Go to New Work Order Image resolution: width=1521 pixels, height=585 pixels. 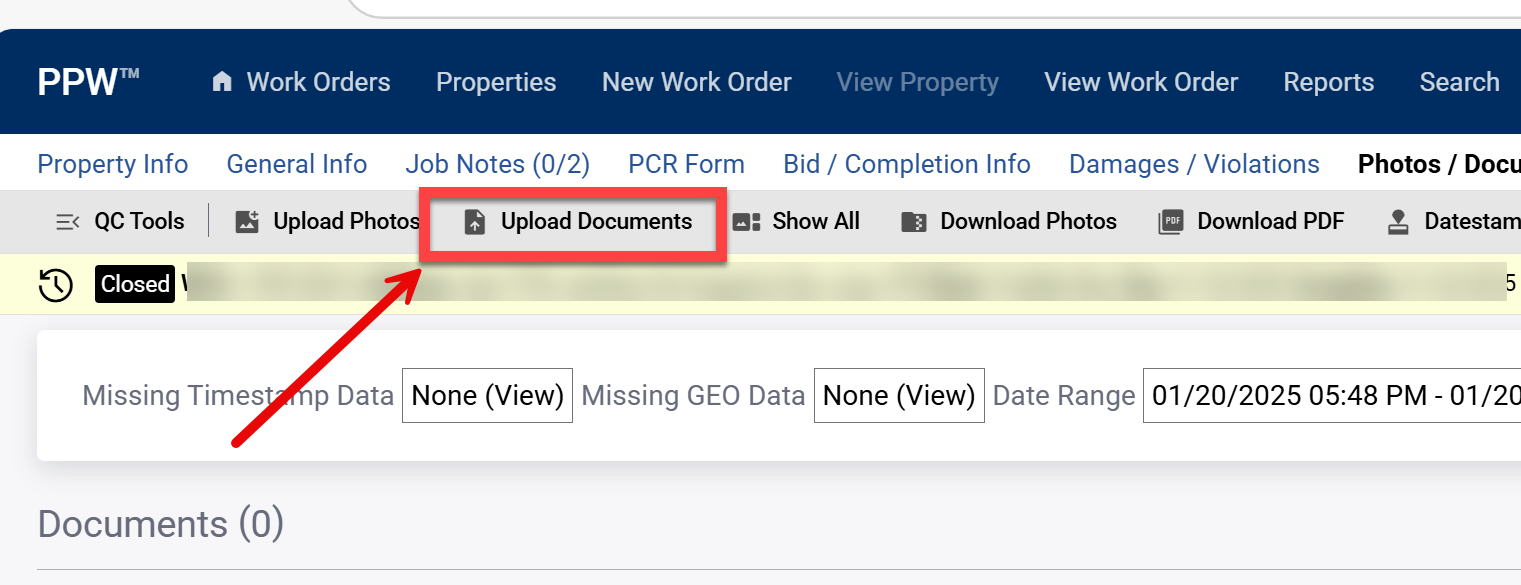click(x=696, y=82)
